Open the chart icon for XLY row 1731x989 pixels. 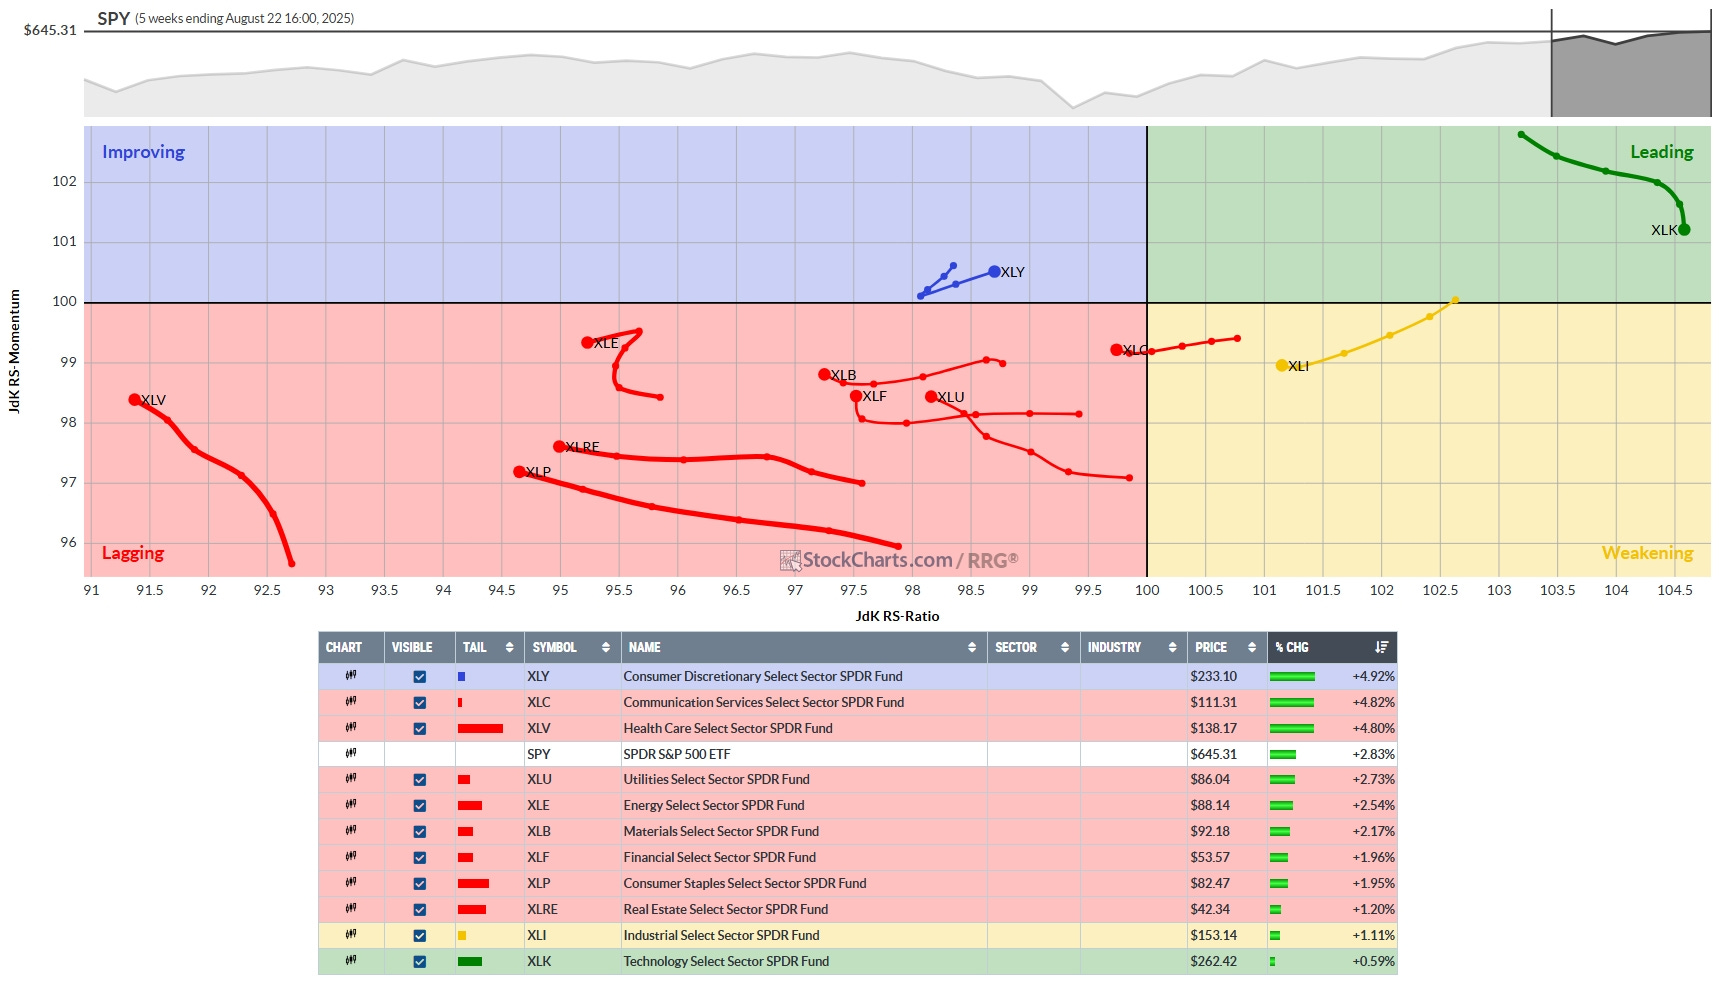click(x=351, y=676)
